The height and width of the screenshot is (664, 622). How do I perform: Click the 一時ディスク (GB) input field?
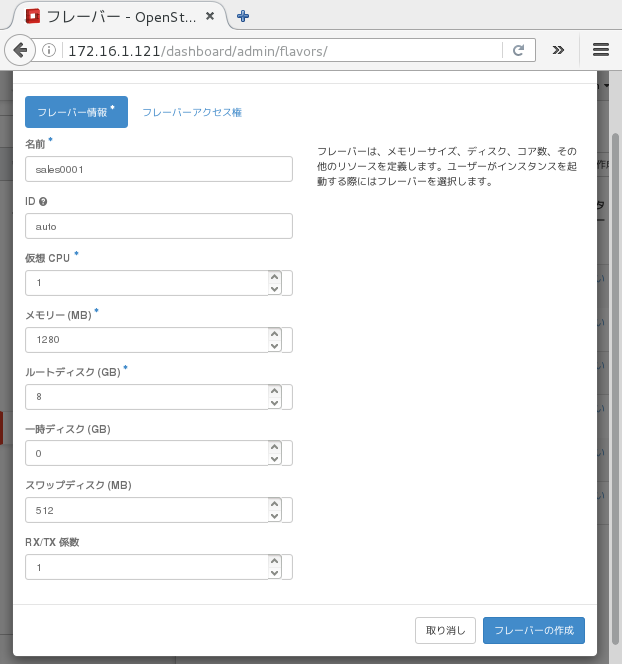[x=145, y=454]
